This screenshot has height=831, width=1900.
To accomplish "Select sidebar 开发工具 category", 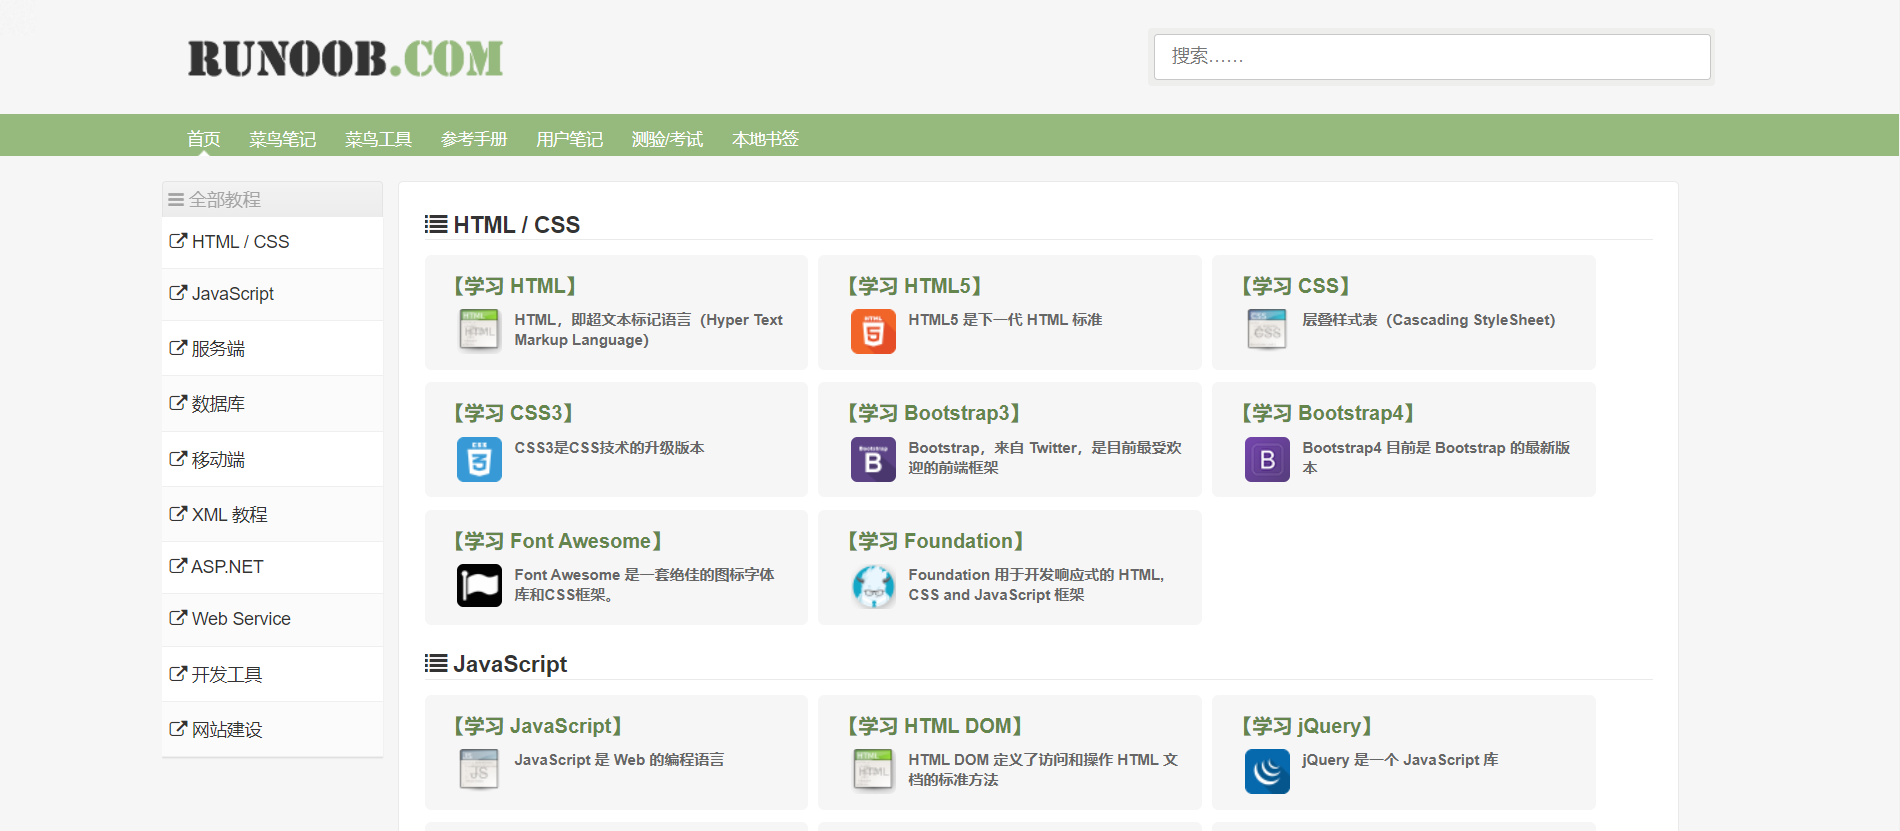I will point(272,674).
